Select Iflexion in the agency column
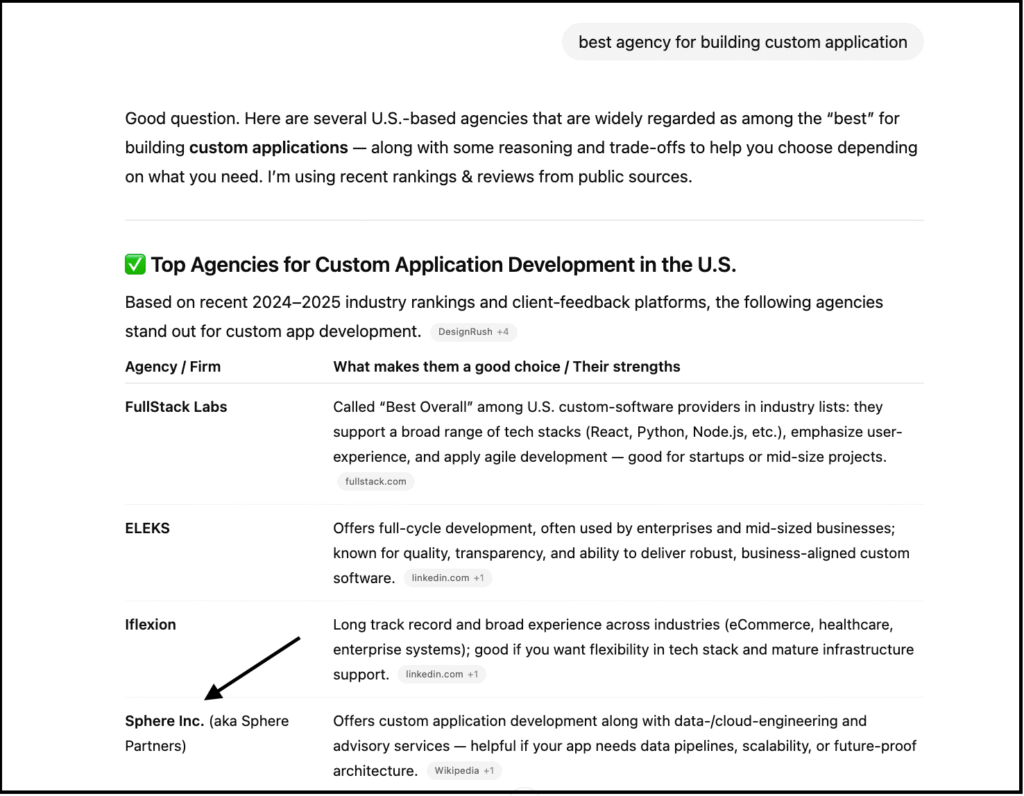The height and width of the screenshot is (796, 1024). tap(150, 624)
